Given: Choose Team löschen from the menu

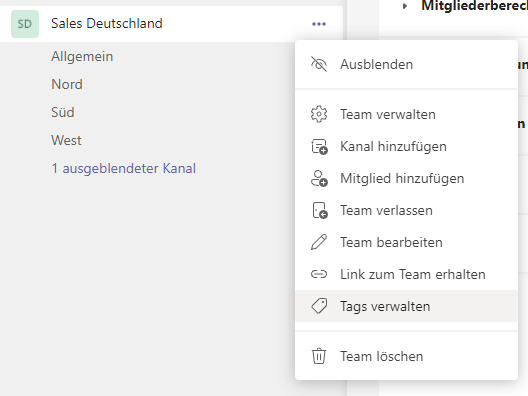Looking at the screenshot, I should (x=406, y=356).
